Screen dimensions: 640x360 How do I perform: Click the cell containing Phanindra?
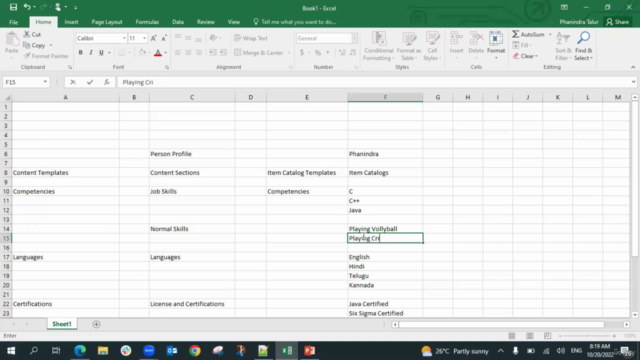coord(385,154)
